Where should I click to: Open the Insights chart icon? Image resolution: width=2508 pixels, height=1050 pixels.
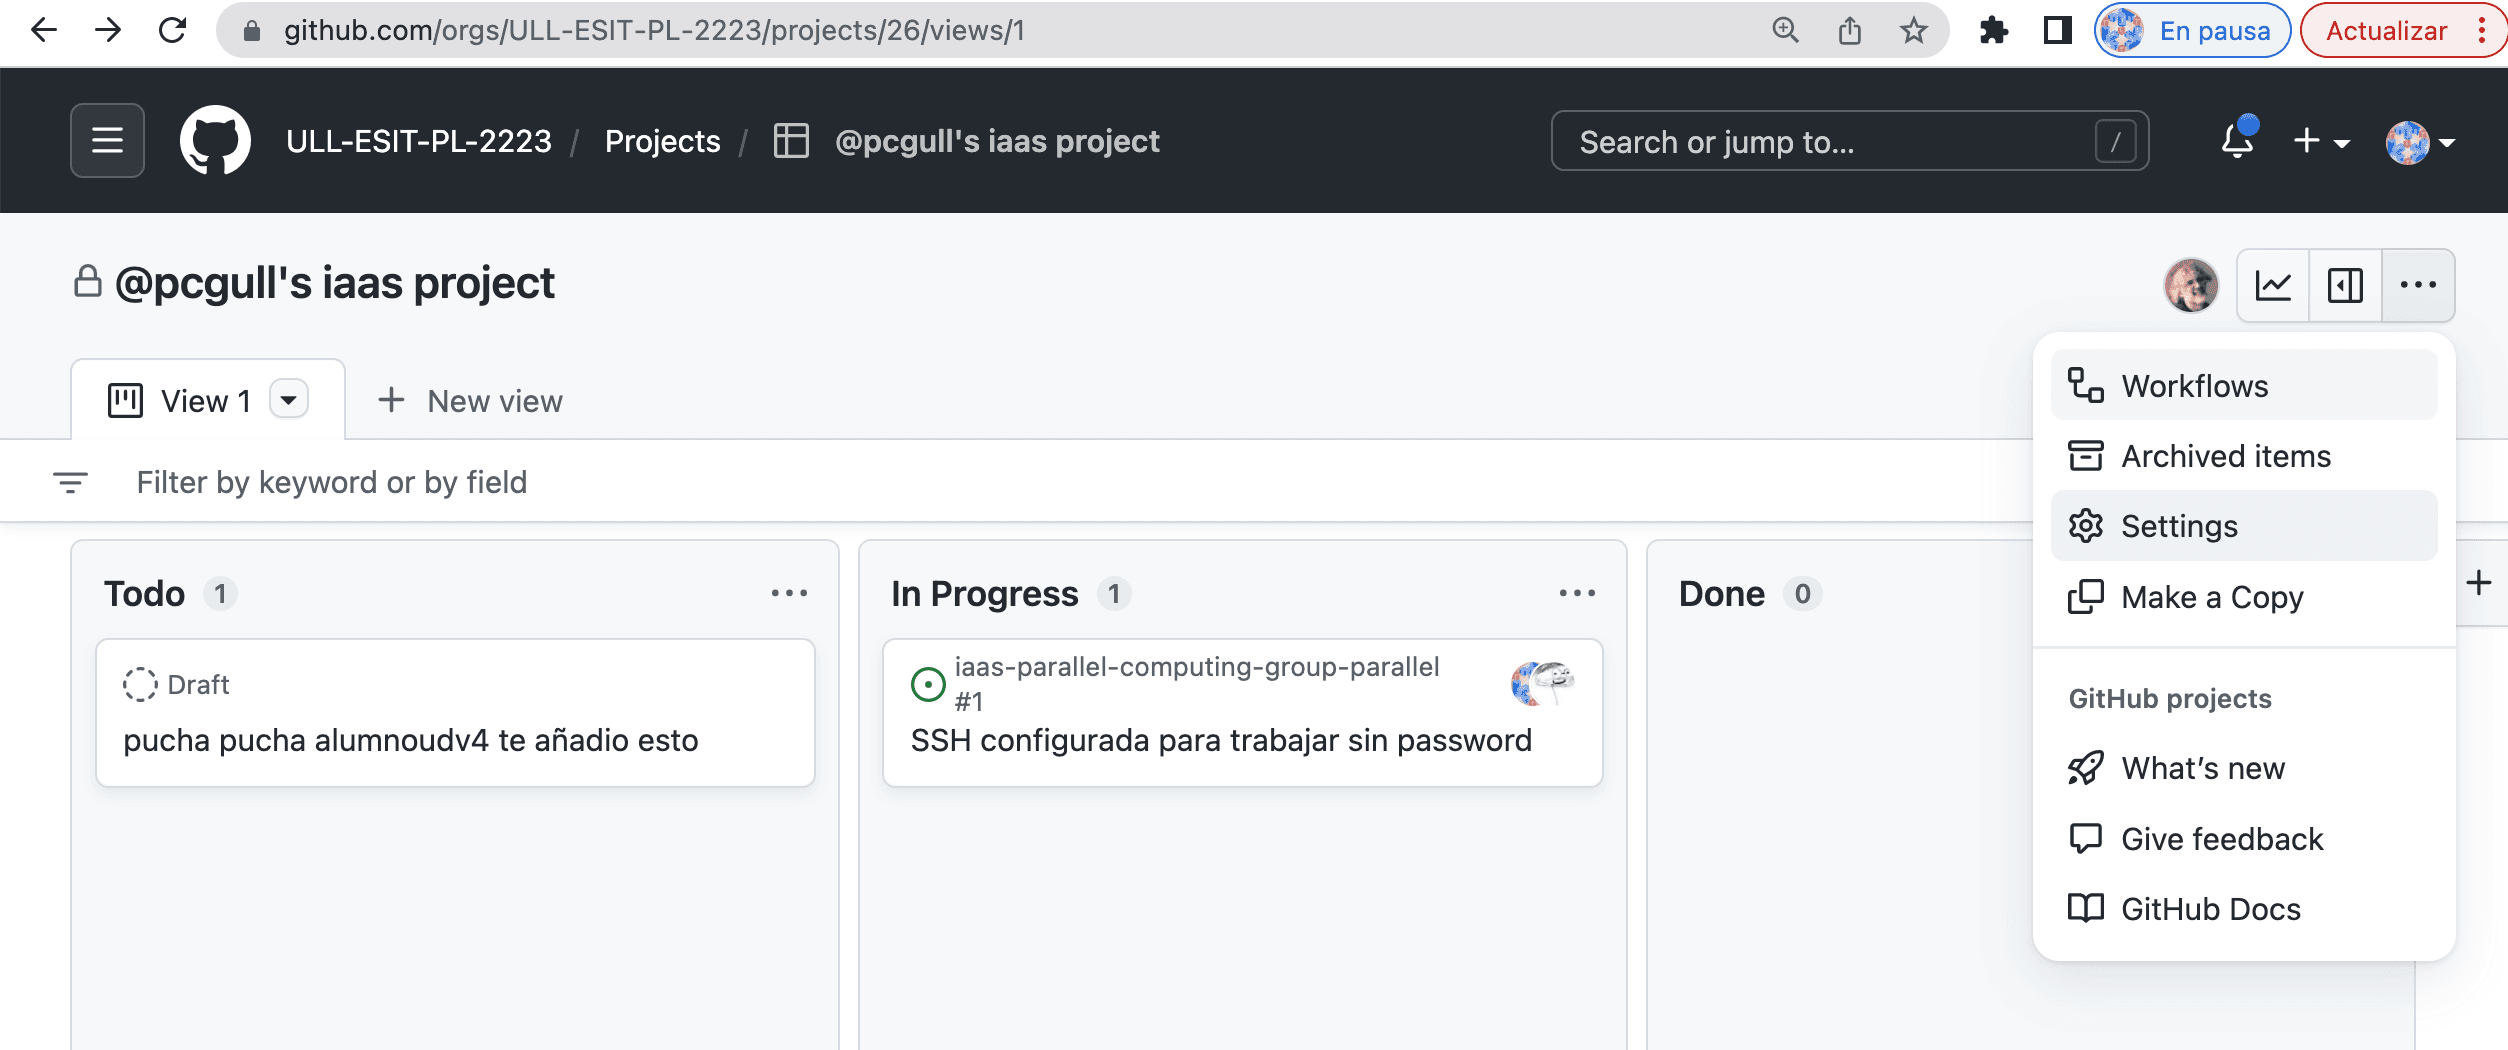point(2272,286)
